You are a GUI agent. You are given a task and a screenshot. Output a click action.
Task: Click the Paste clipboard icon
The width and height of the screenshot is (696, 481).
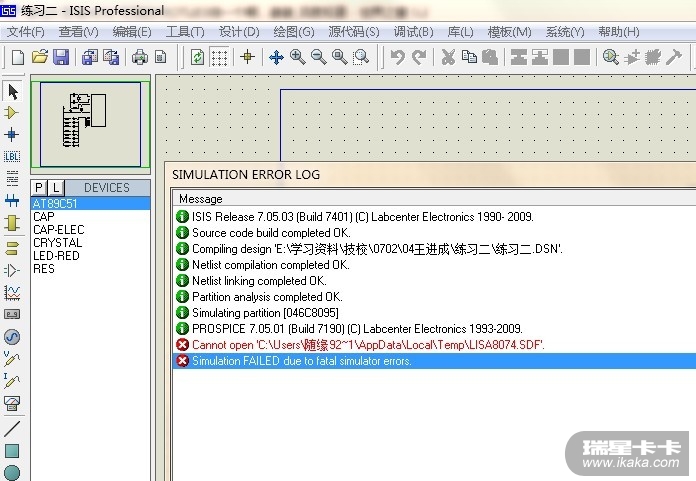click(490, 57)
